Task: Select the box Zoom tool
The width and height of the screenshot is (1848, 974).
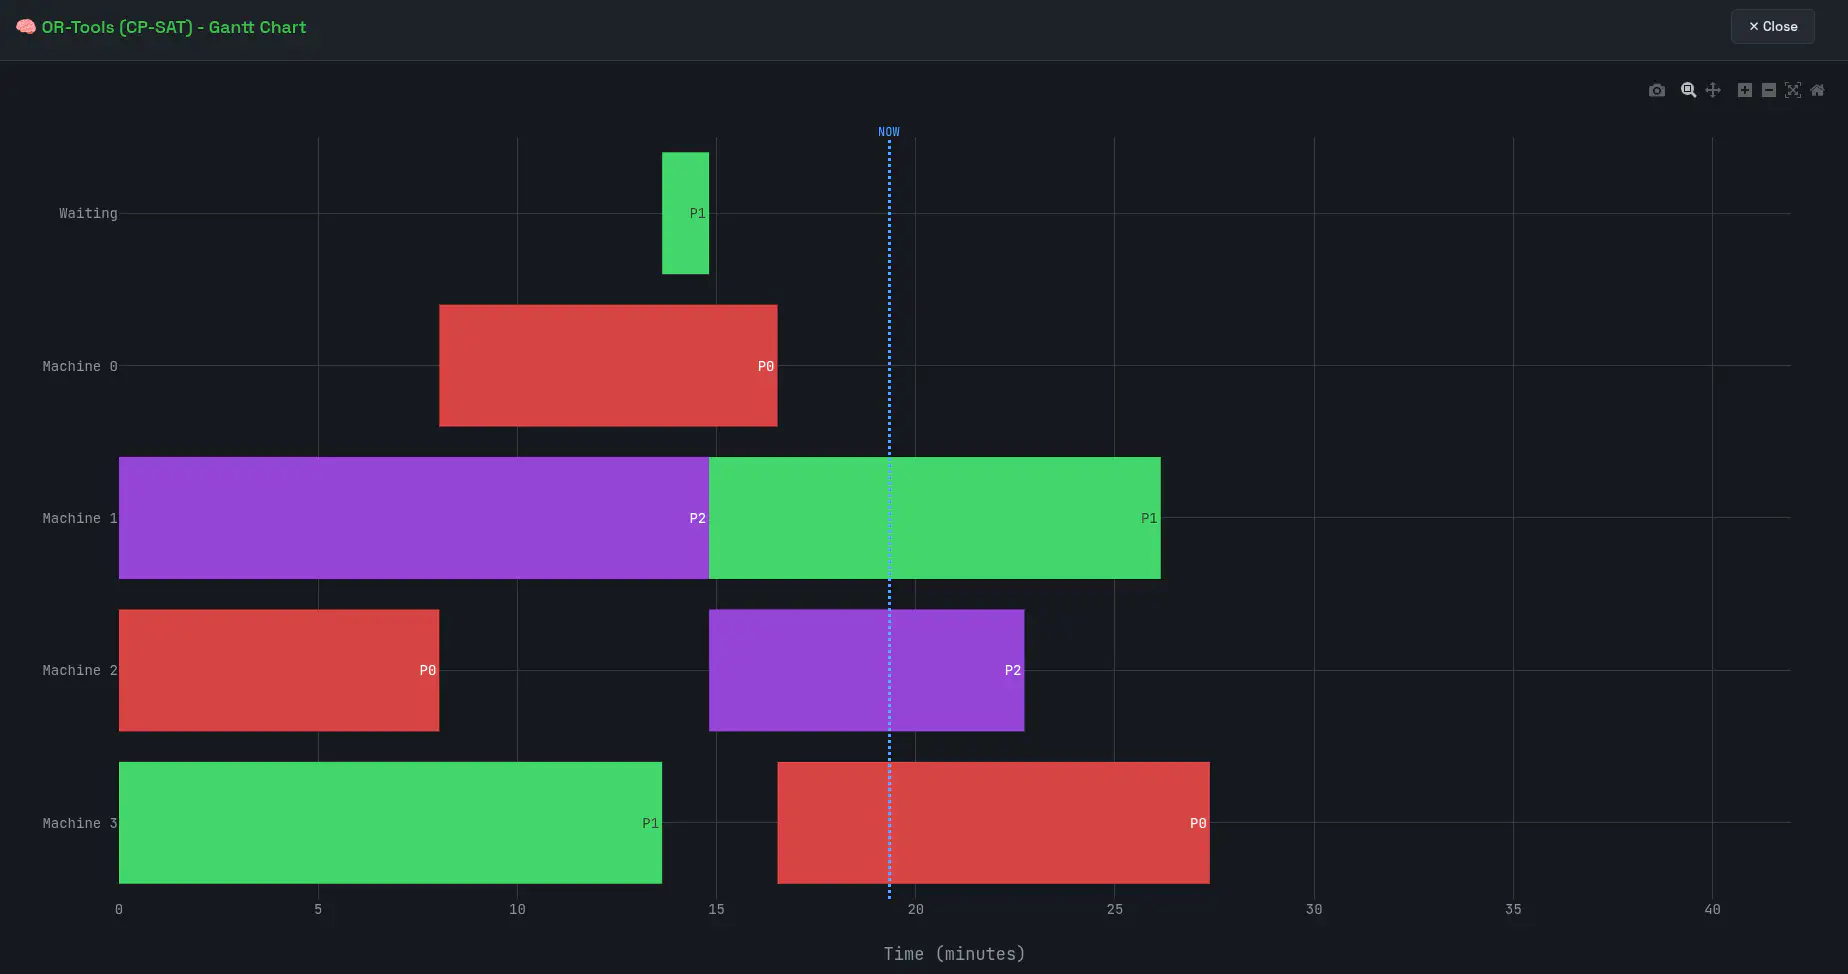Action: (1688, 90)
